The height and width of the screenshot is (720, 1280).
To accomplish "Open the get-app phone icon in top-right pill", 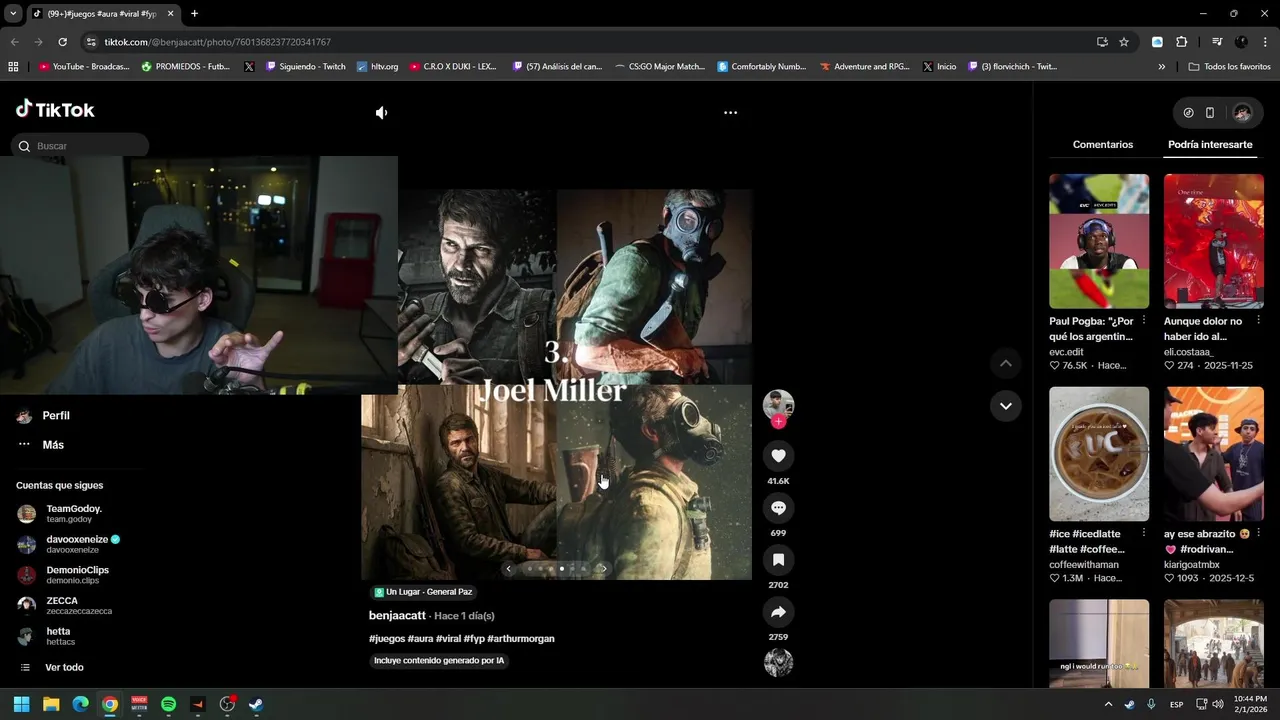I will click(x=1210, y=113).
